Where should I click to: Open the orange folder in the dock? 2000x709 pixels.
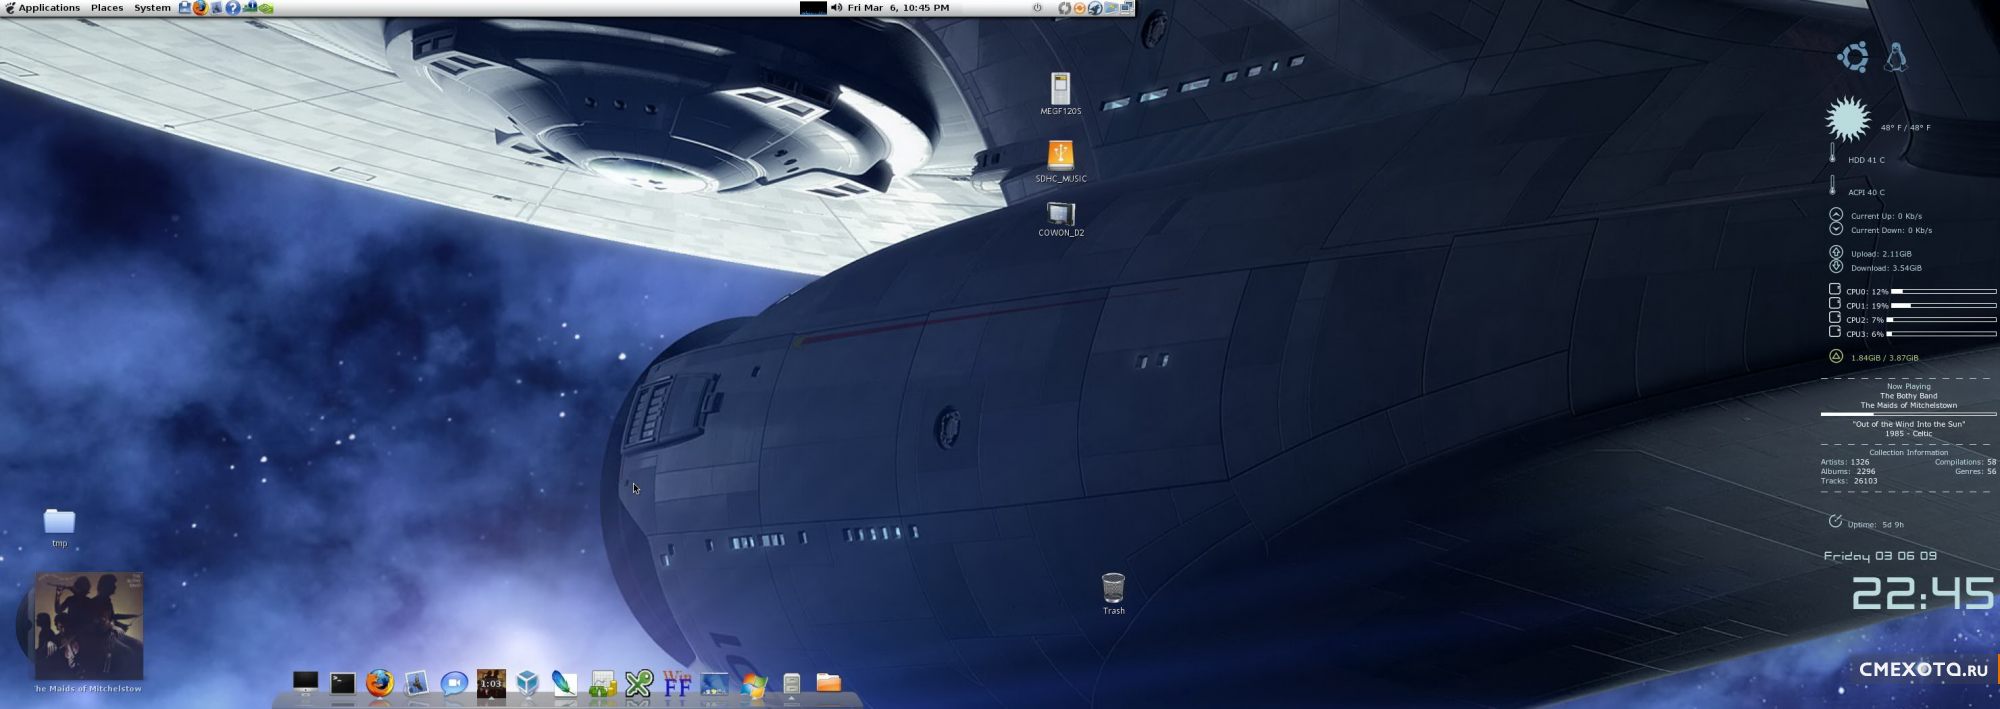828,682
